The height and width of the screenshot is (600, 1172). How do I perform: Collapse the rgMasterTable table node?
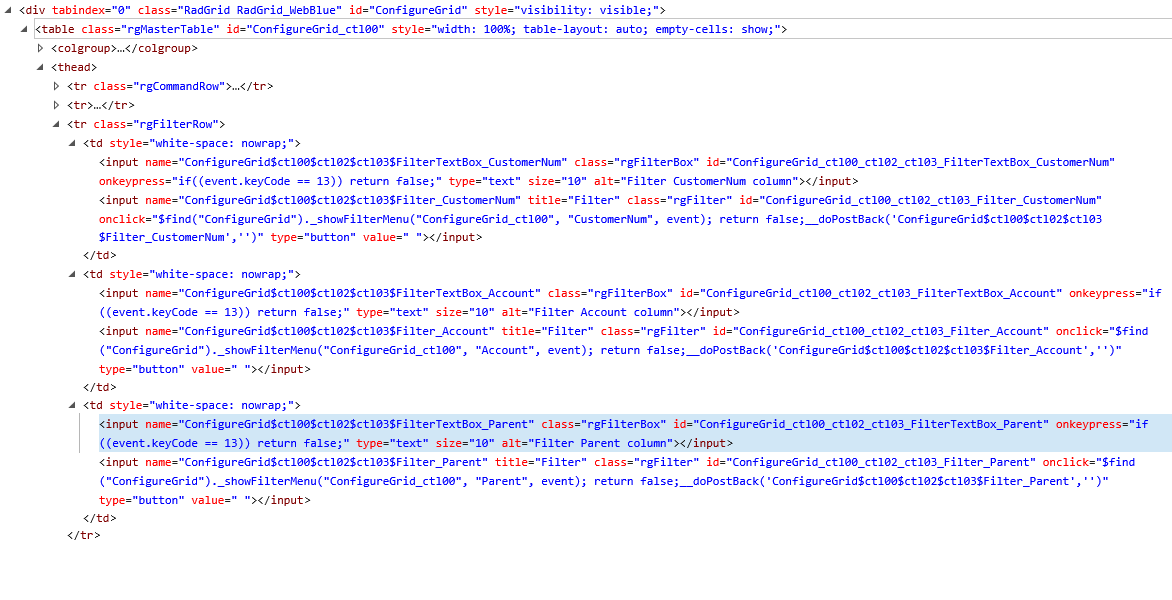[25, 29]
